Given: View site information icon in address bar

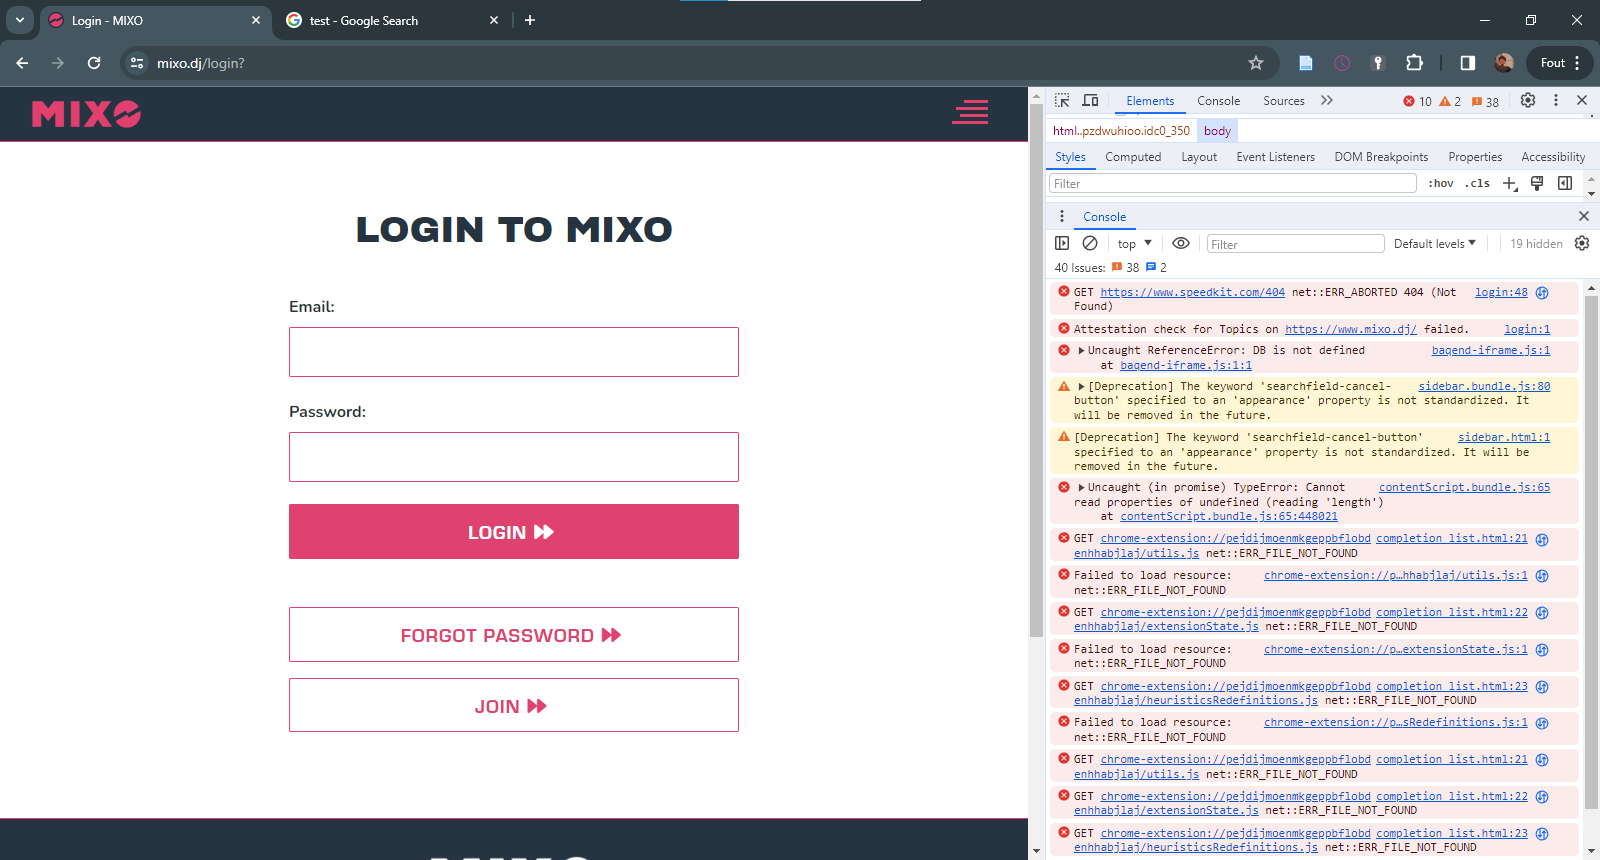Looking at the screenshot, I should (138, 63).
